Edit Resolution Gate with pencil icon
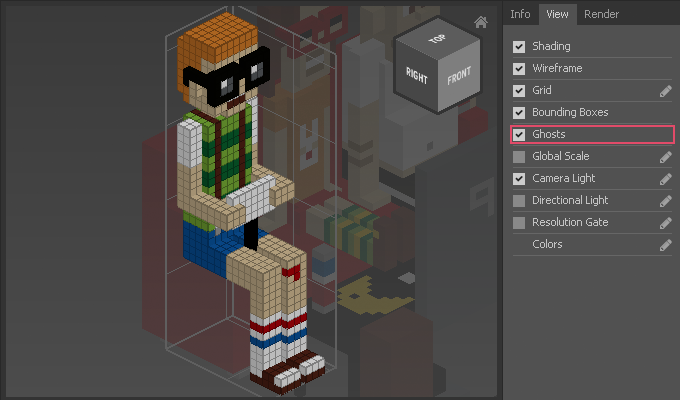 [x=665, y=223]
